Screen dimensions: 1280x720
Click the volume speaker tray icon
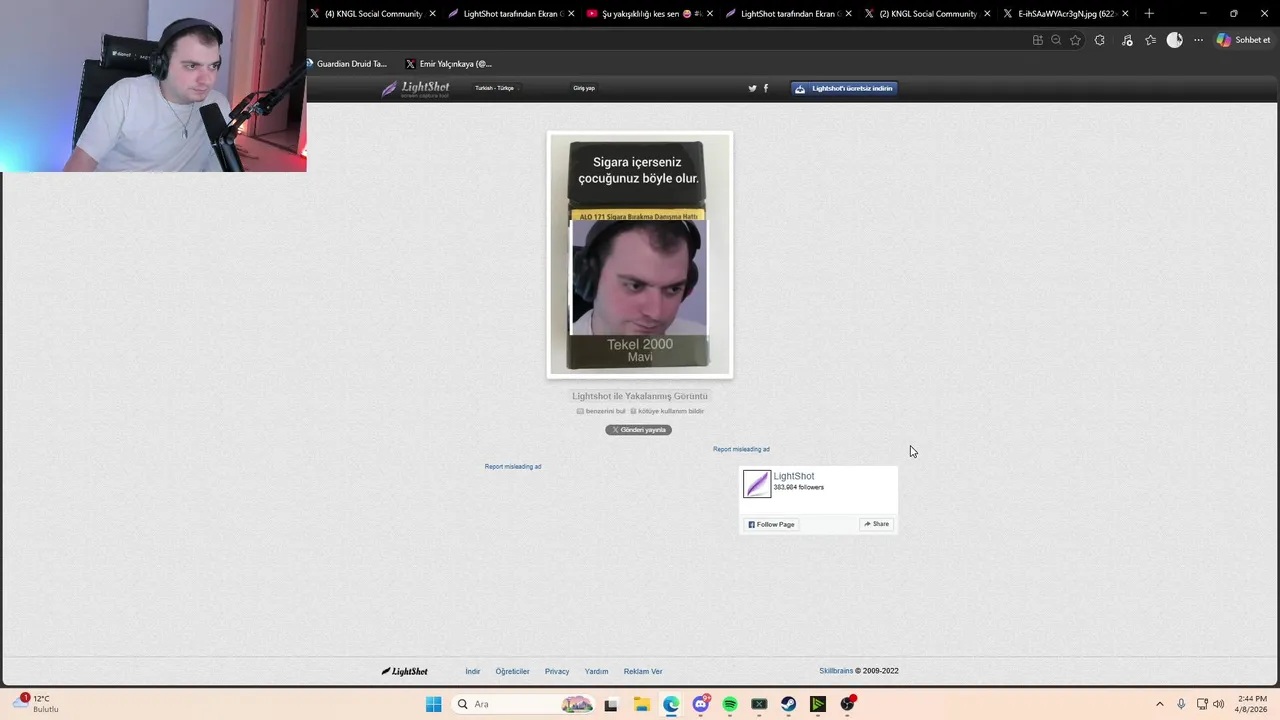pos(1218,704)
